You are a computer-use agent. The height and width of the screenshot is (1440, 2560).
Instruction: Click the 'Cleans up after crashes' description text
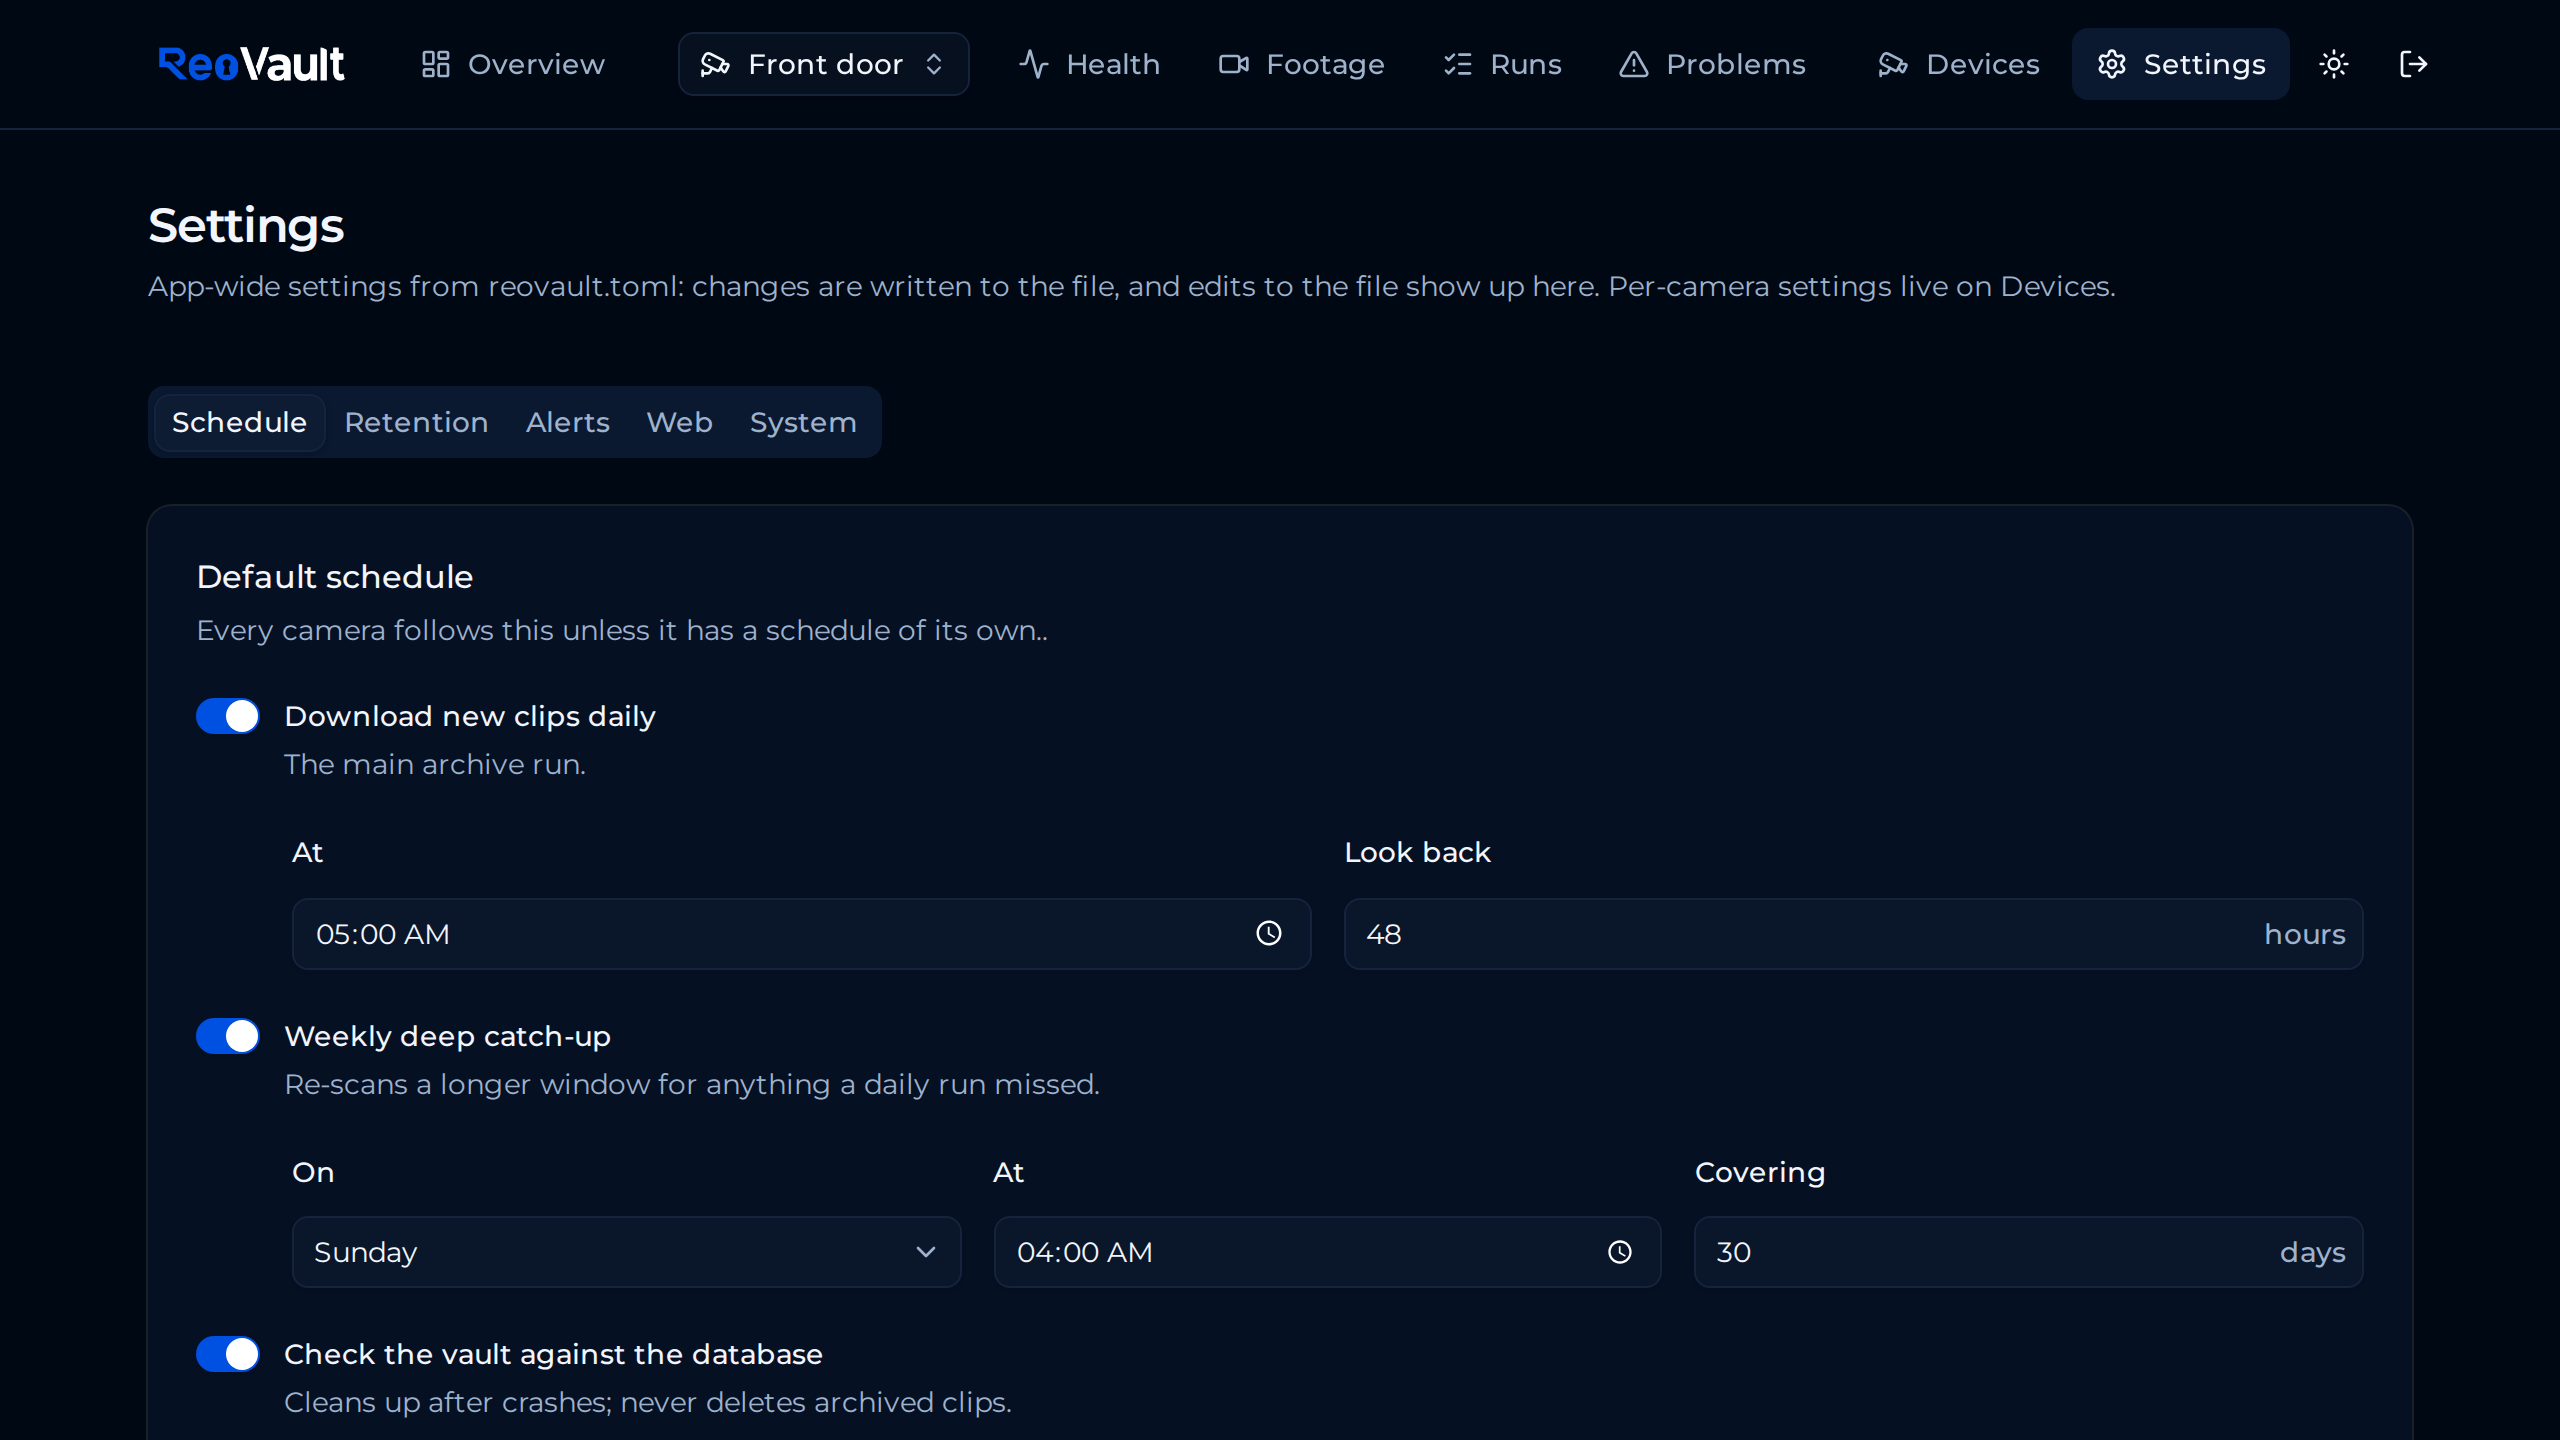(x=648, y=1402)
